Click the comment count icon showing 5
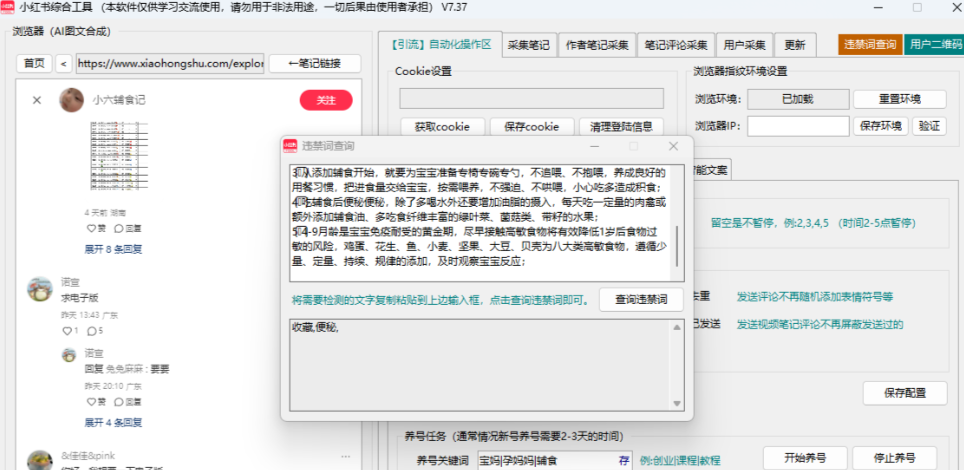This screenshot has height=470, width=964. (x=92, y=331)
